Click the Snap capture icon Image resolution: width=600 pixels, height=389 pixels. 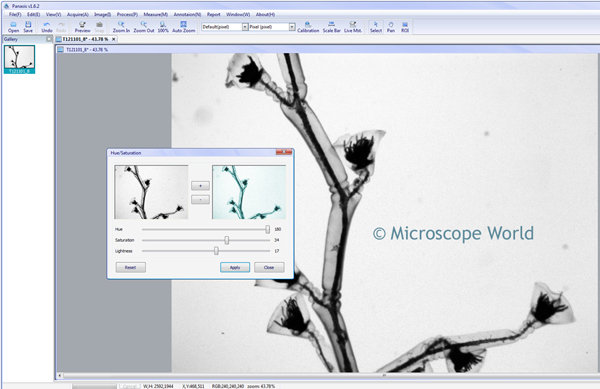[99, 27]
